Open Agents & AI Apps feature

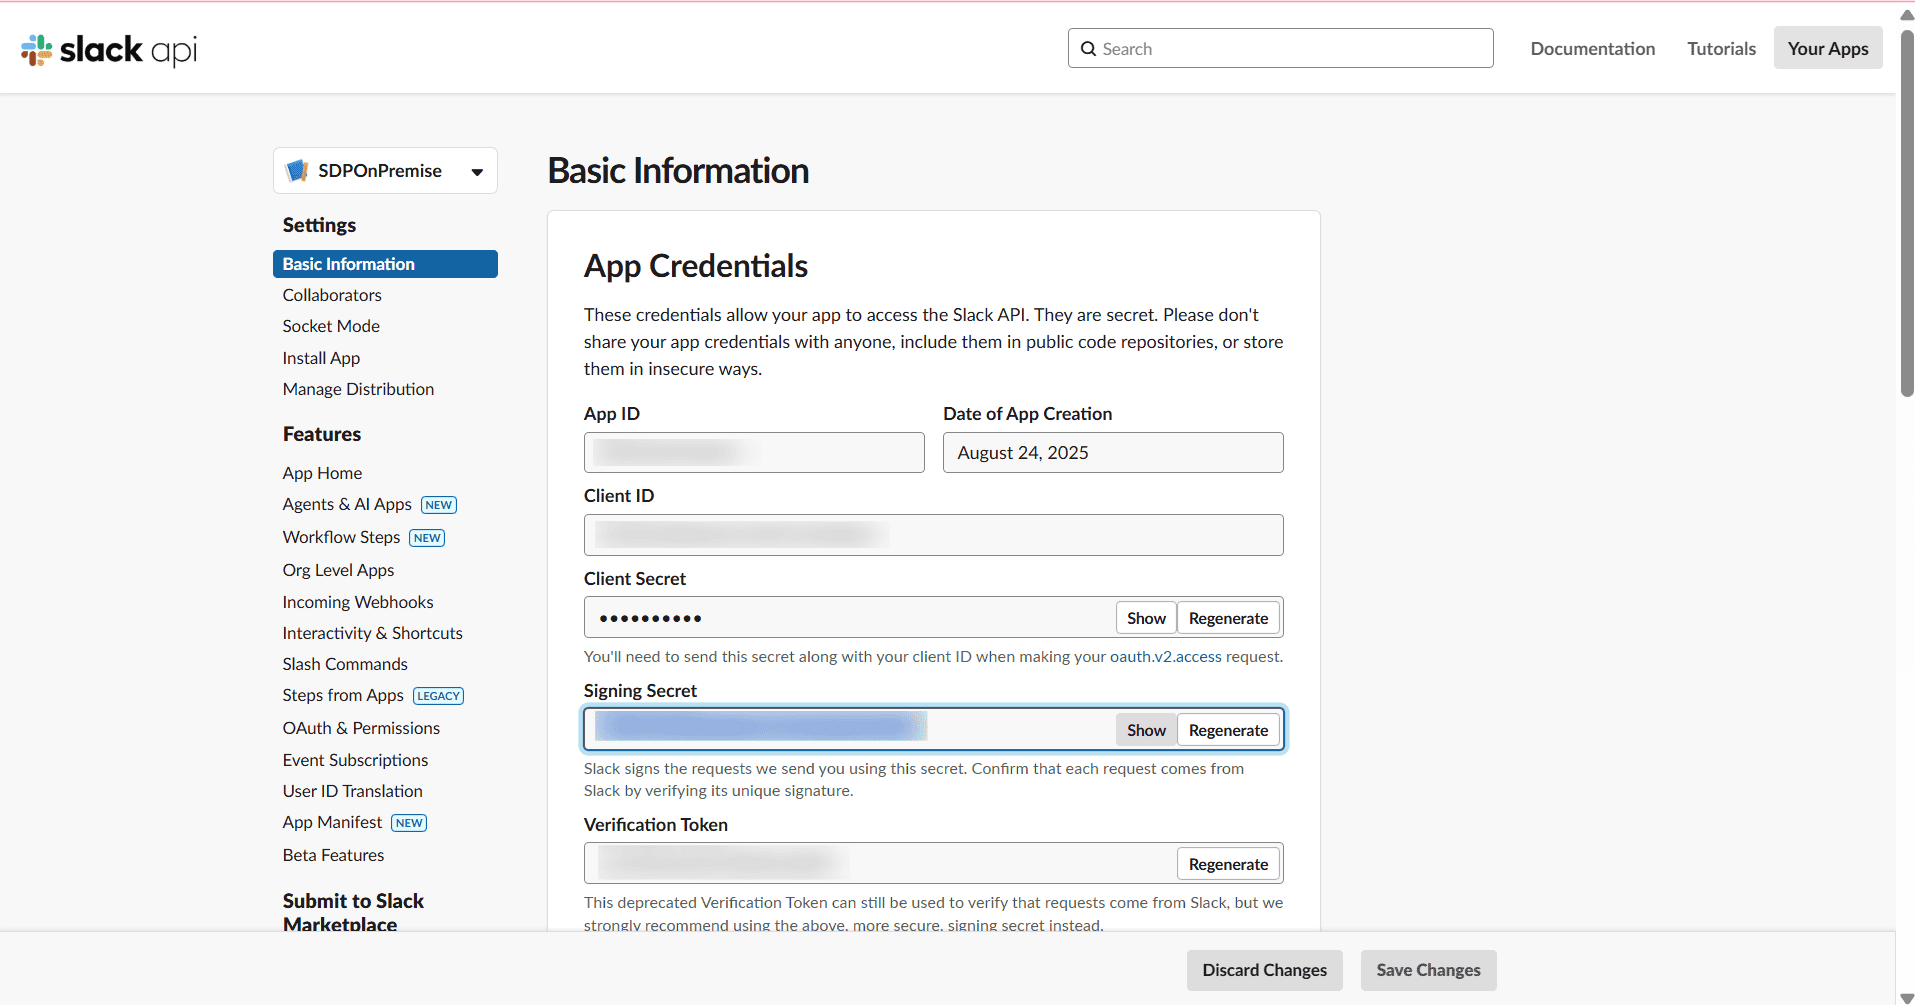(x=347, y=504)
